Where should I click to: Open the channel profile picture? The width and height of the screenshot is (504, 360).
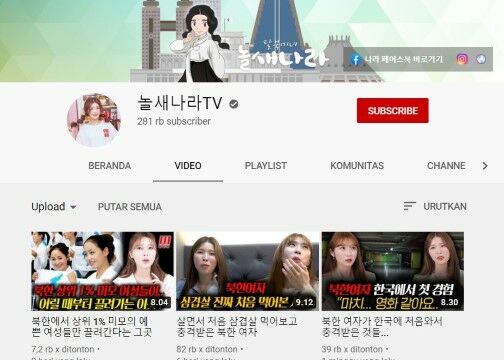tap(94, 120)
